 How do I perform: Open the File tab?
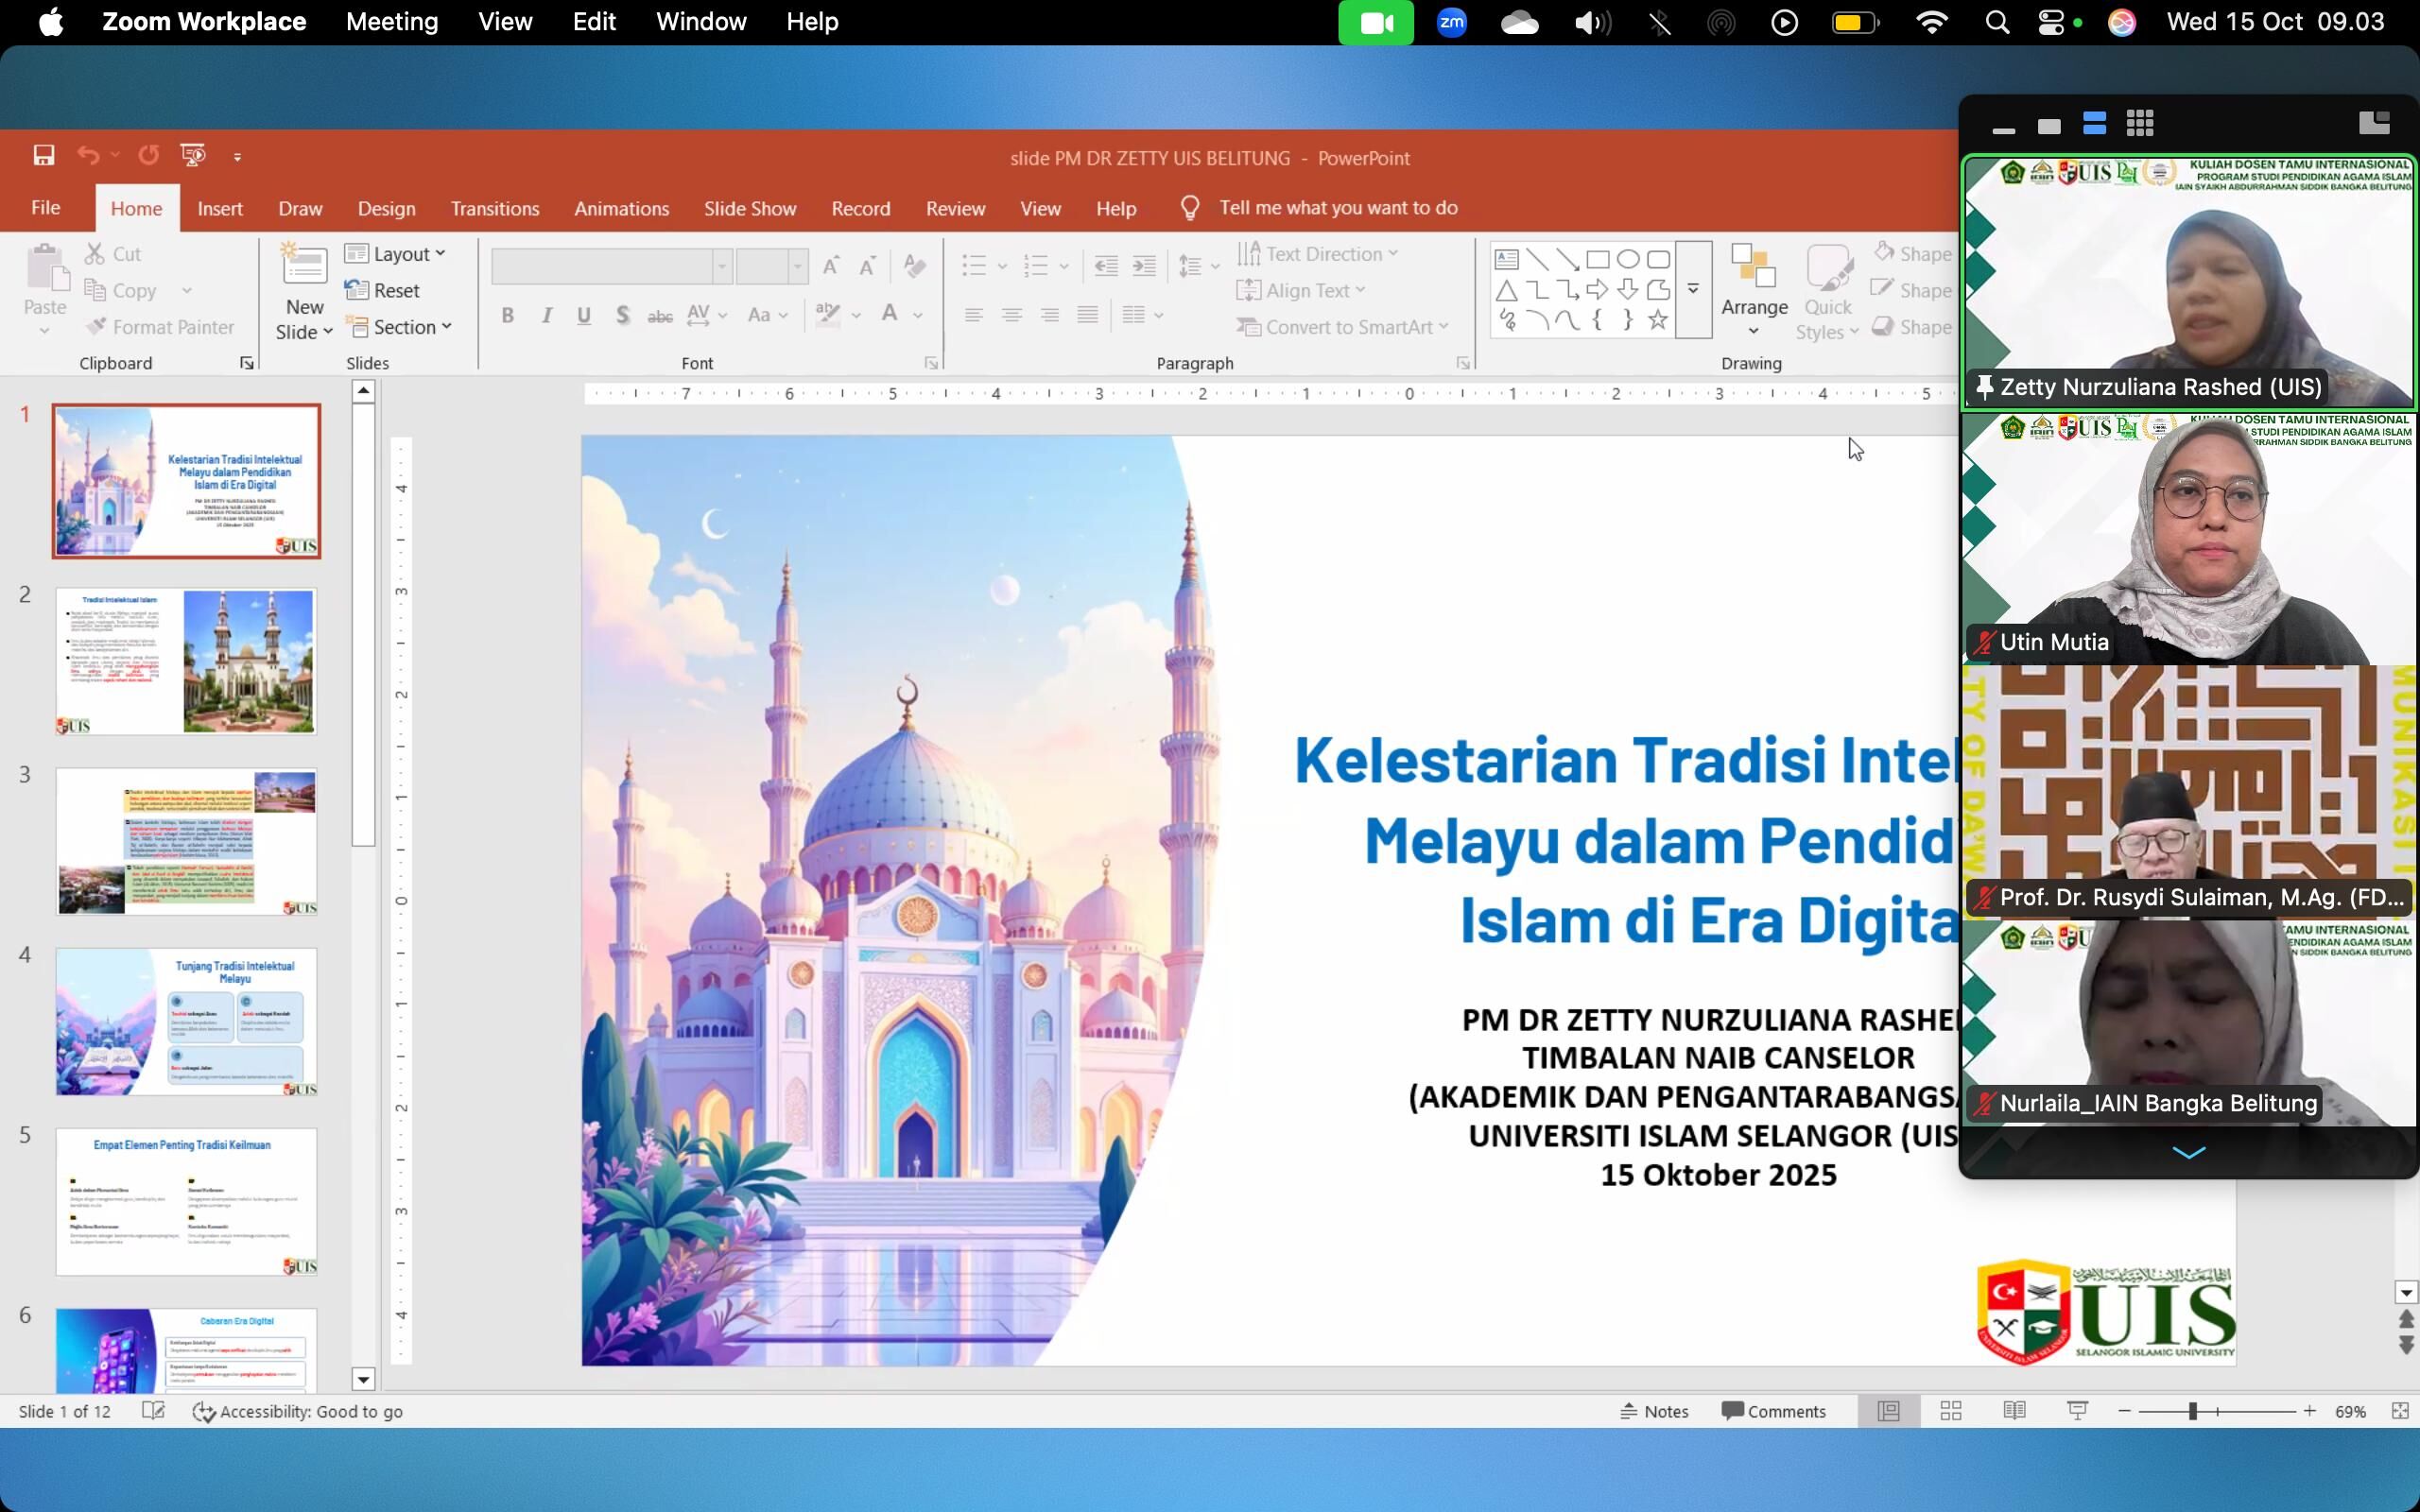(x=46, y=207)
